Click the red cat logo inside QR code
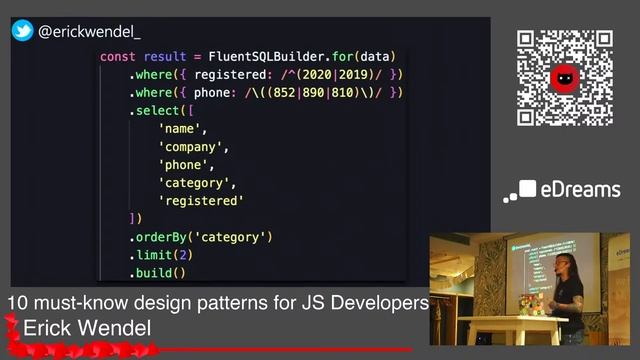Screen dimensions: 640x360 coord(564,78)
